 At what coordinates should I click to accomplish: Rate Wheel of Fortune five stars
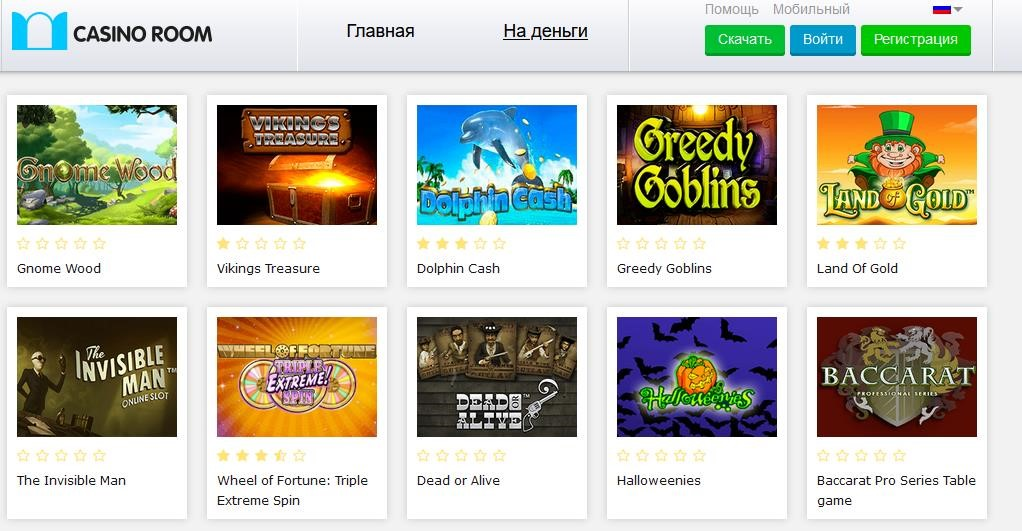(299, 455)
